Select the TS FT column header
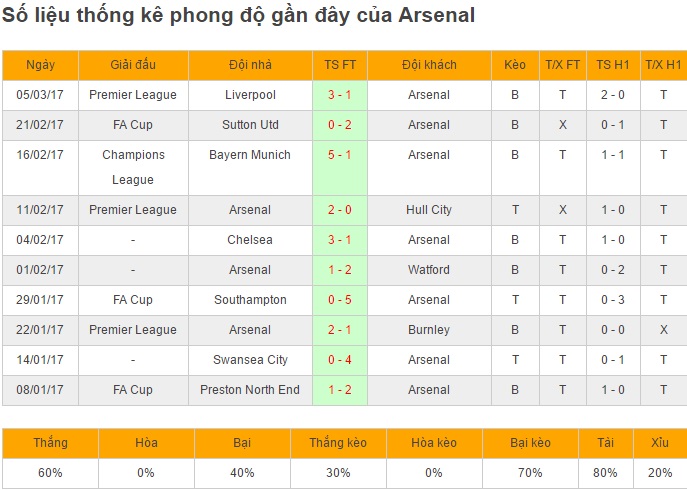The height and width of the screenshot is (490, 687). [x=340, y=65]
